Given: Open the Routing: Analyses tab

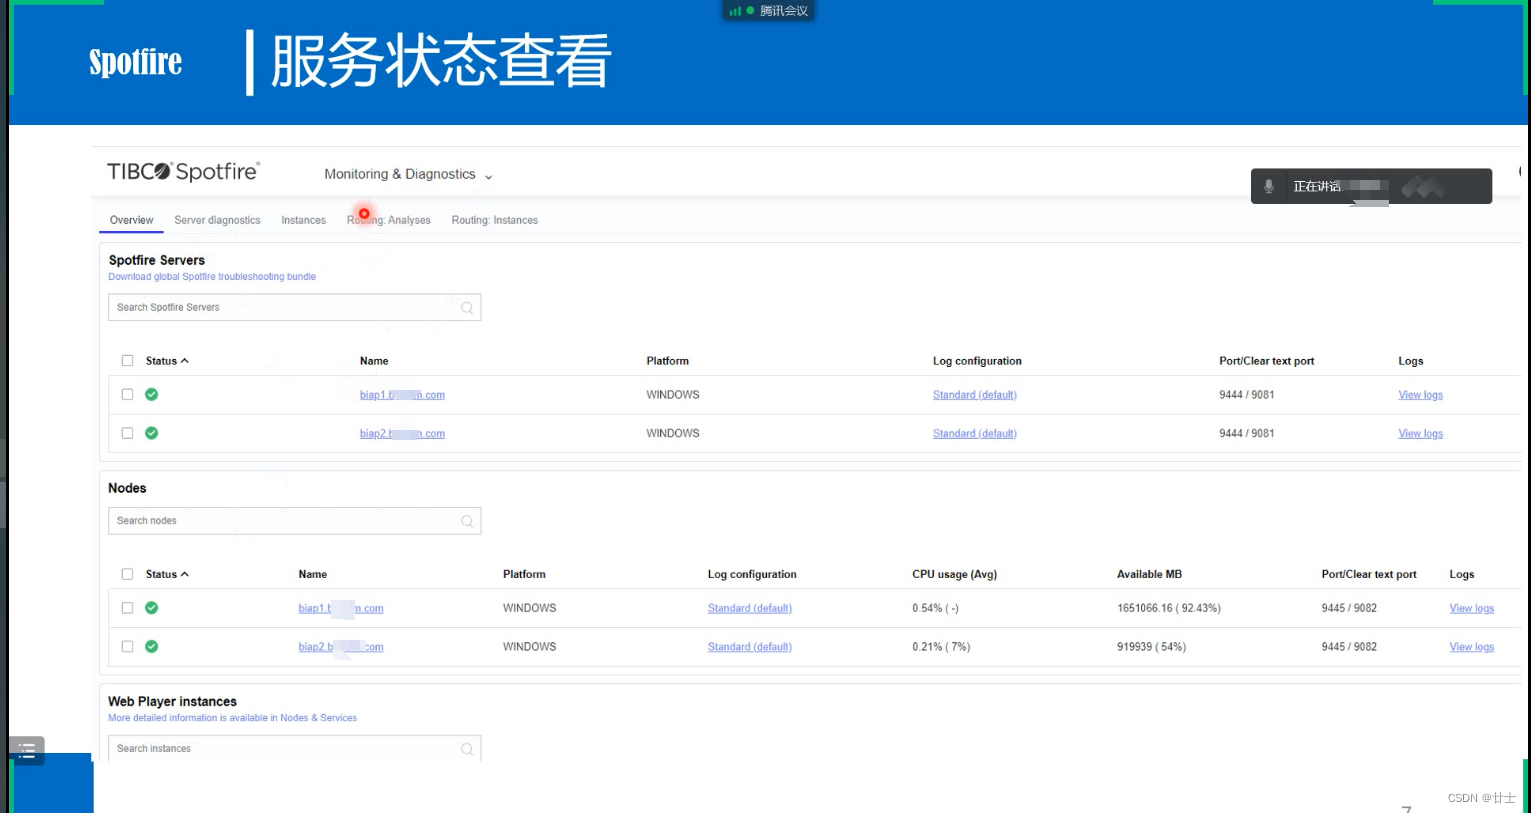Looking at the screenshot, I should pyautogui.click(x=389, y=220).
